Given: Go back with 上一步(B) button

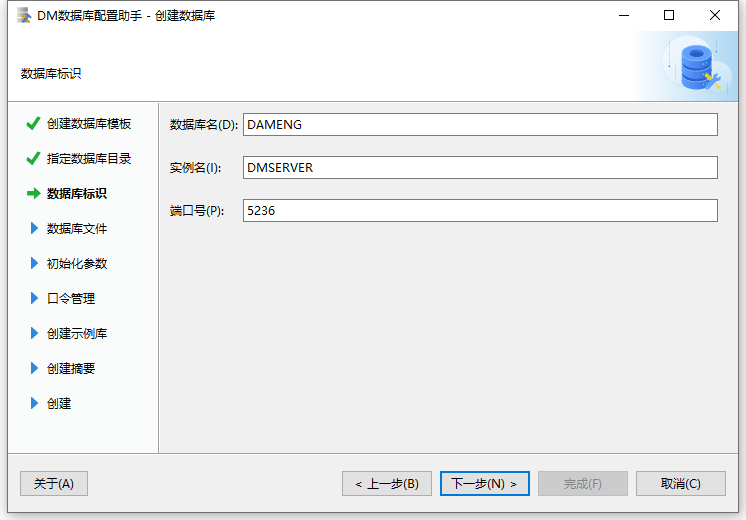Looking at the screenshot, I should pos(387,483).
